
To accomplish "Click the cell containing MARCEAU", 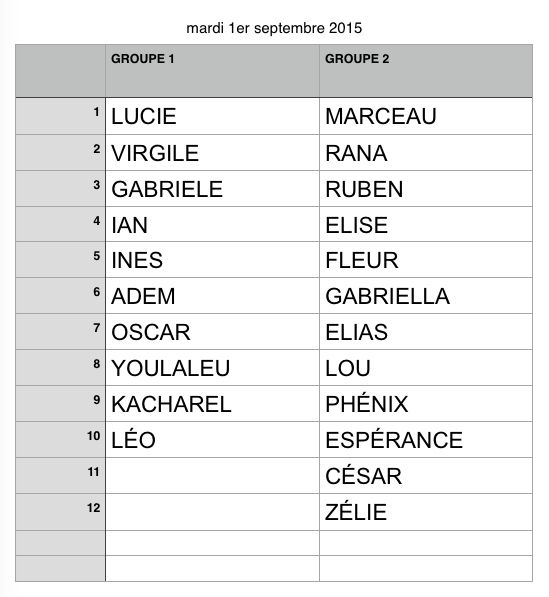I will pyautogui.click(x=426, y=116).
